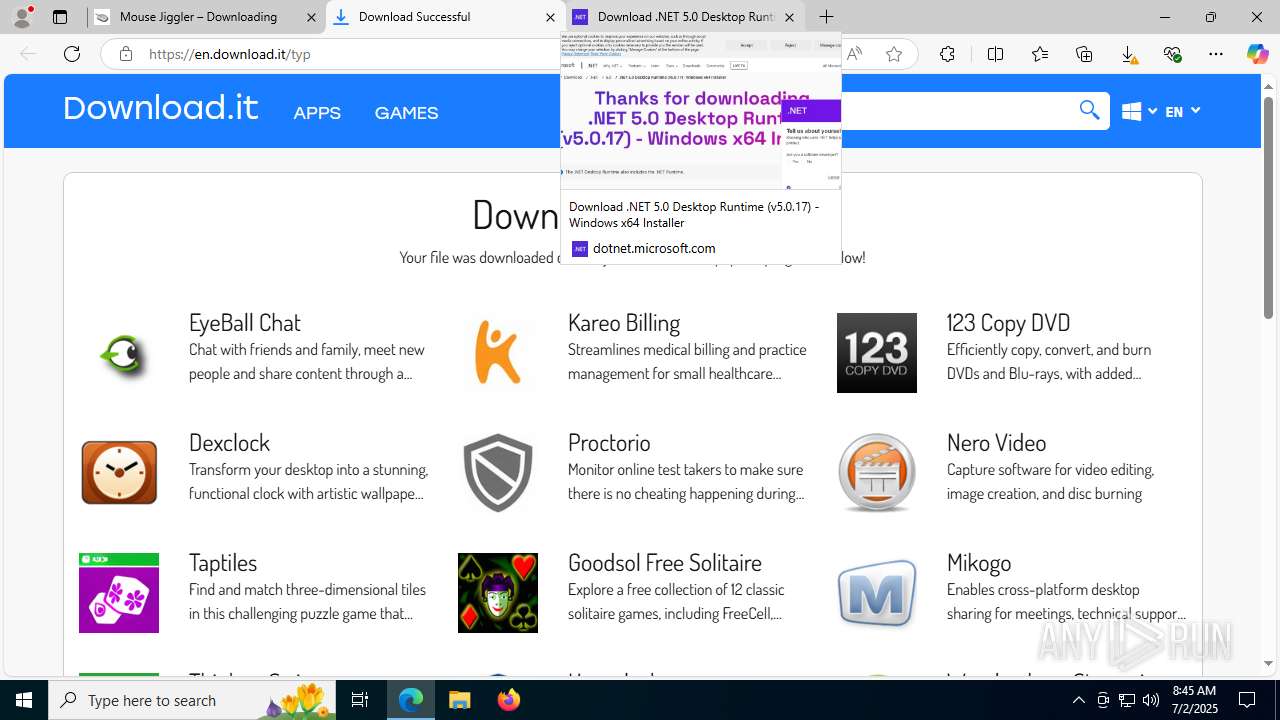
Task: Open the Kareo Billing title link
Action: pos(624,322)
